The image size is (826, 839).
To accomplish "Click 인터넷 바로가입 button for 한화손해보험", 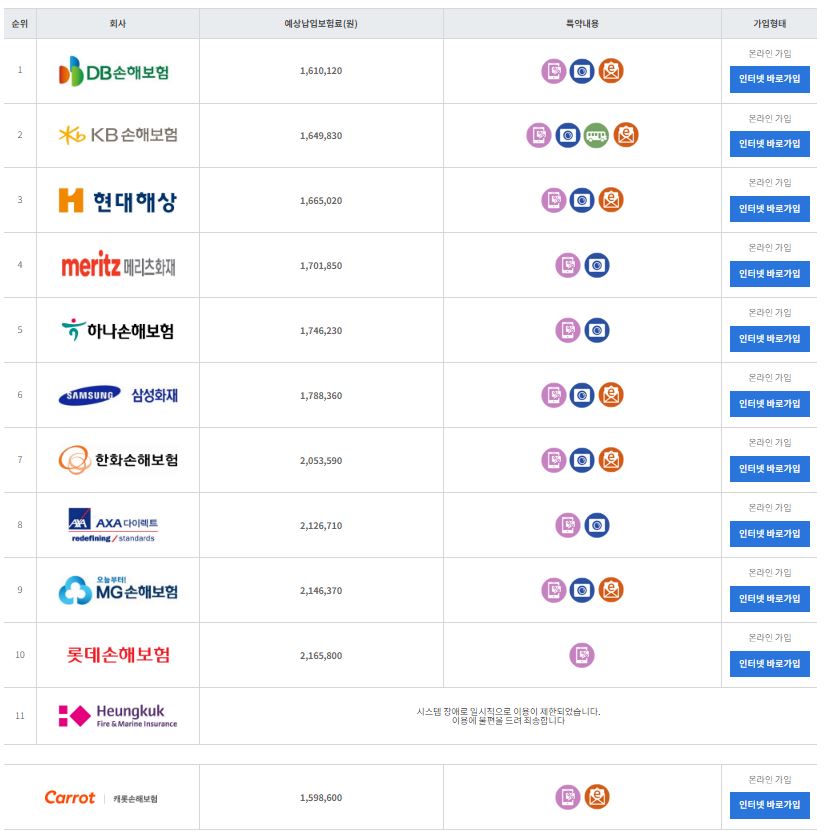I will coord(769,469).
